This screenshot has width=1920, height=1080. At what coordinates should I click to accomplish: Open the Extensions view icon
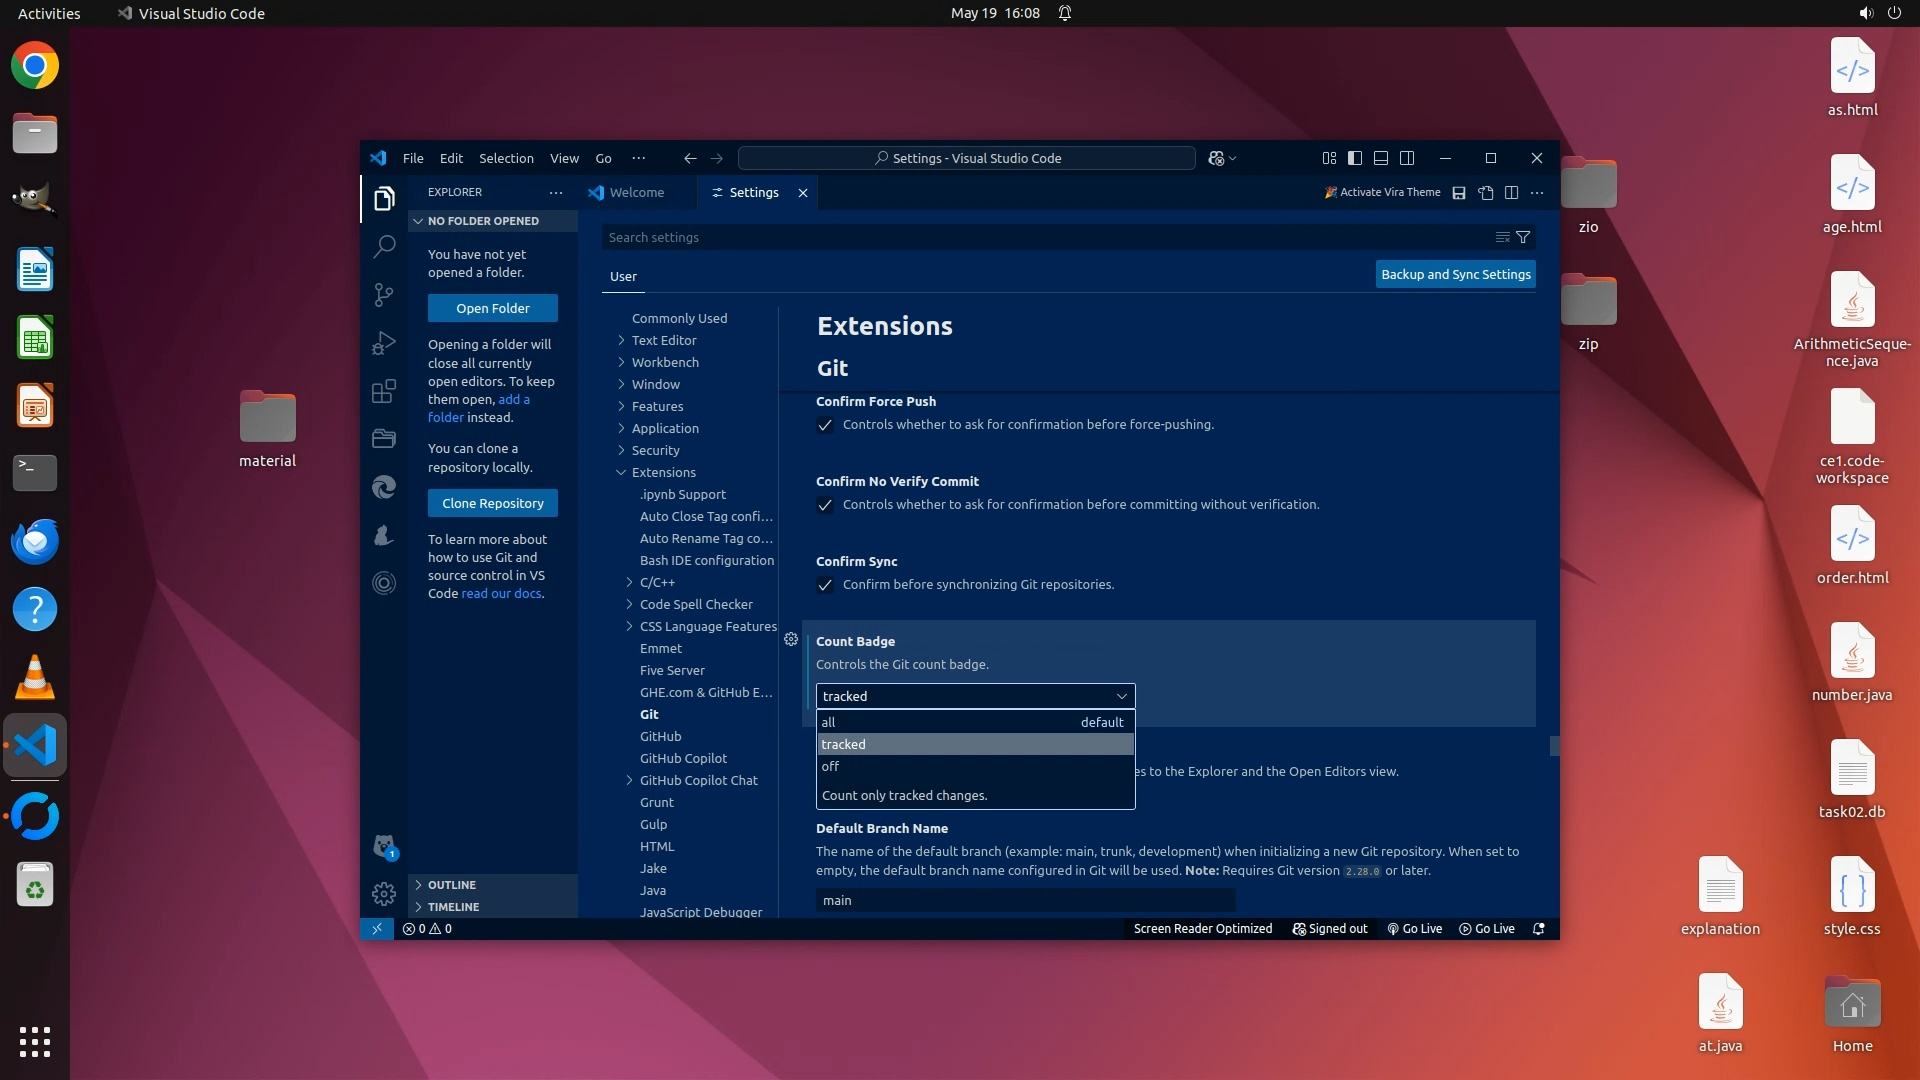(x=384, y=391)
